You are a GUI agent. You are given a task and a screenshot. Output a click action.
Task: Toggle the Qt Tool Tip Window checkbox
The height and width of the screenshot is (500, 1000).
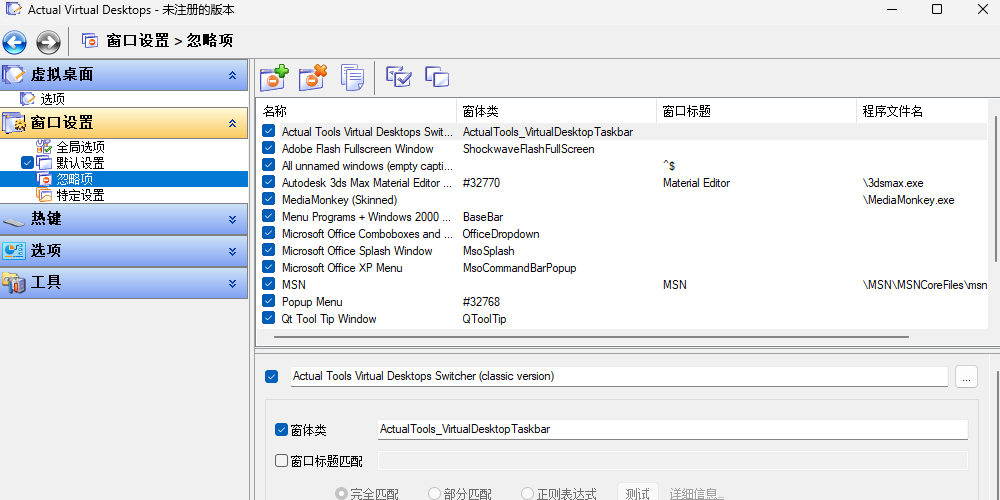pyautogui.click(x=268, y=318)
